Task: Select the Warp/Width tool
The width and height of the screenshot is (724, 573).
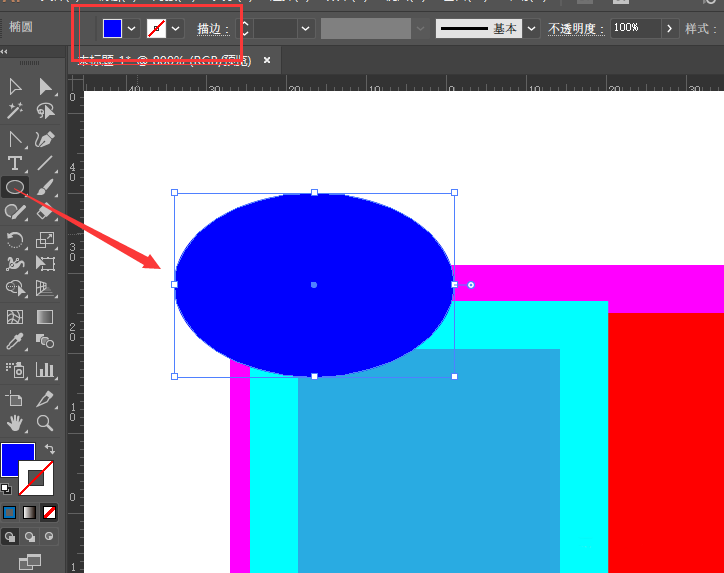Action: click(15, 264)
